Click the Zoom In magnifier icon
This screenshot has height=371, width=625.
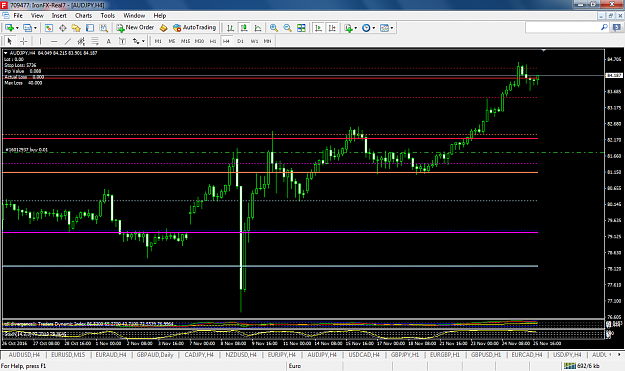(273, 28)
